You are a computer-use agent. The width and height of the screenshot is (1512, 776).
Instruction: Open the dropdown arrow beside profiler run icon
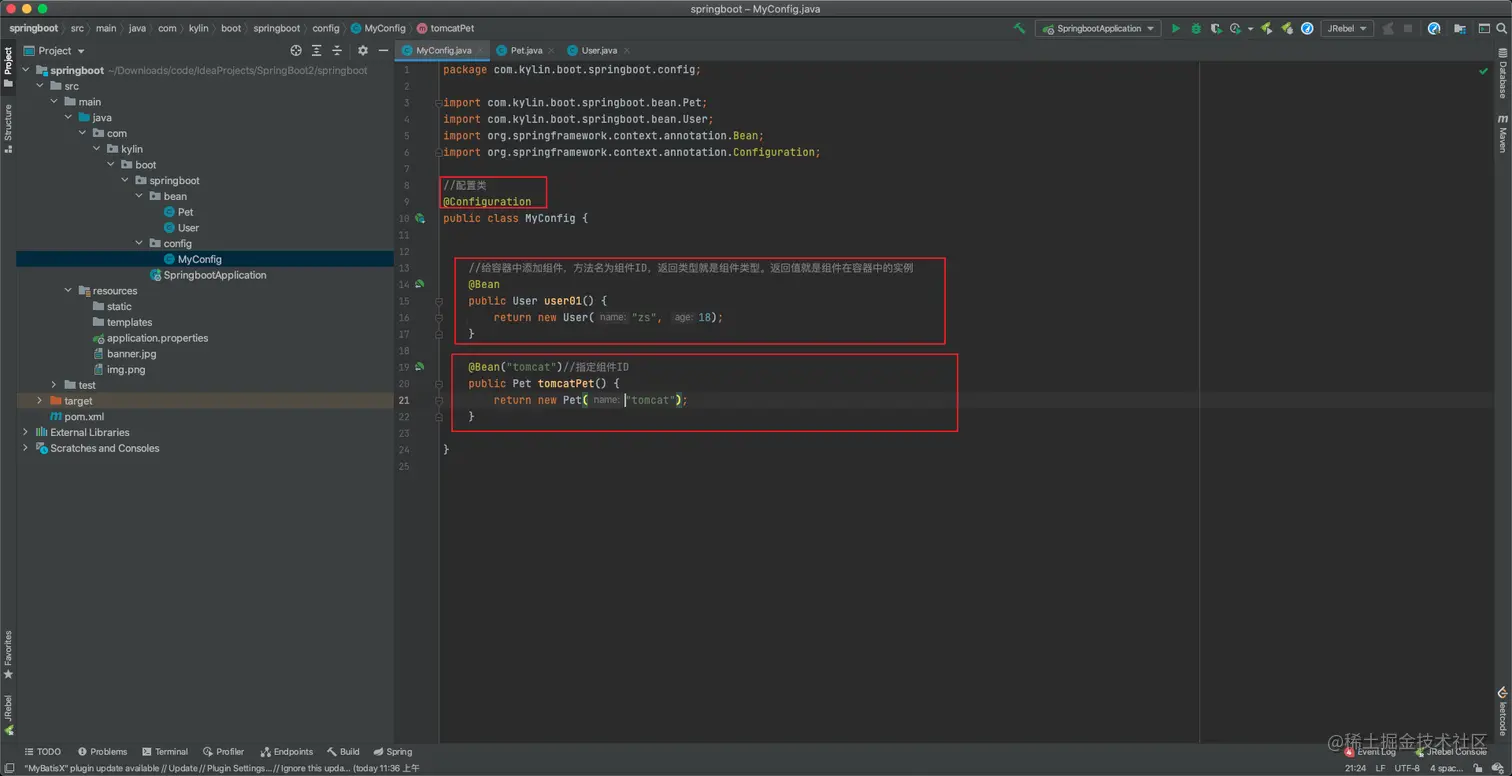click(1250, 29)
